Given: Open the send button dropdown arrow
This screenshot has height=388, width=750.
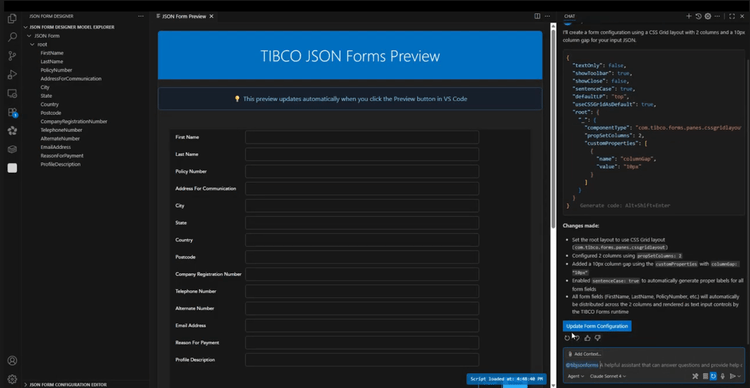Looking at the screenshot, I should (x=739, y=377).
